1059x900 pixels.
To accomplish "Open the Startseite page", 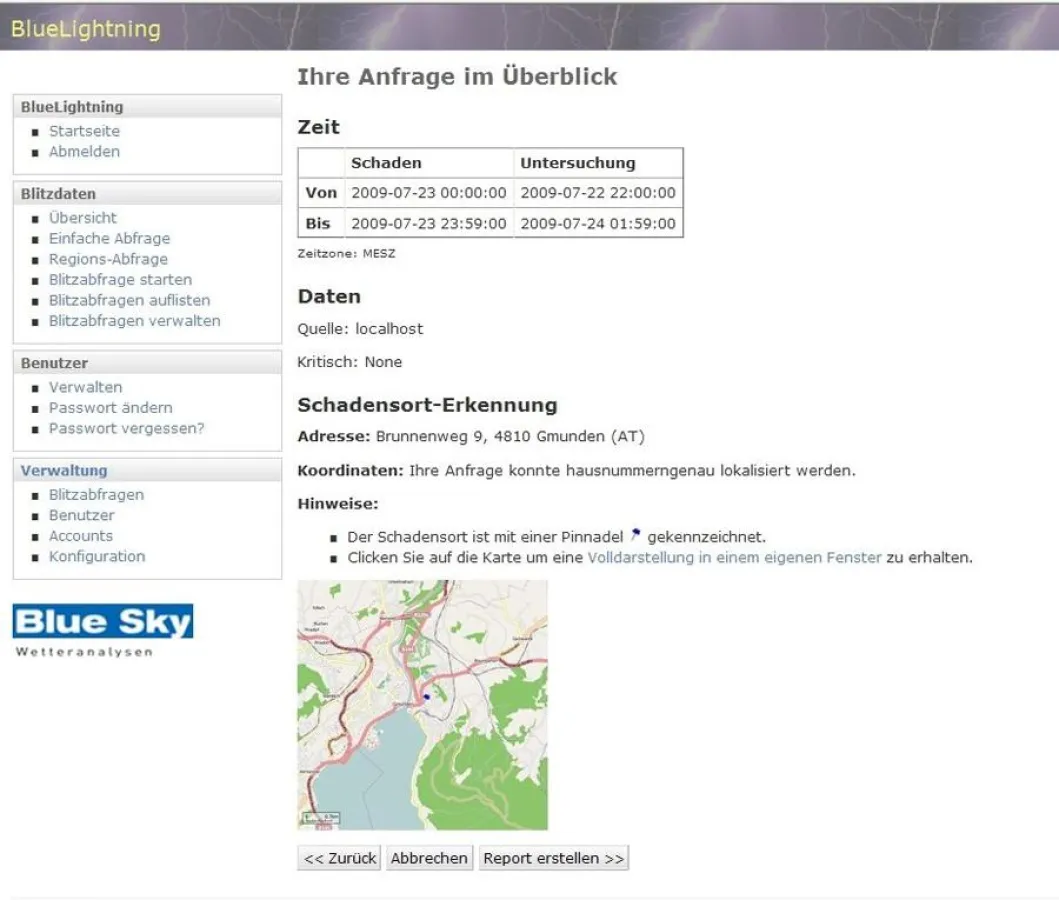I will (x=85, y=130).
